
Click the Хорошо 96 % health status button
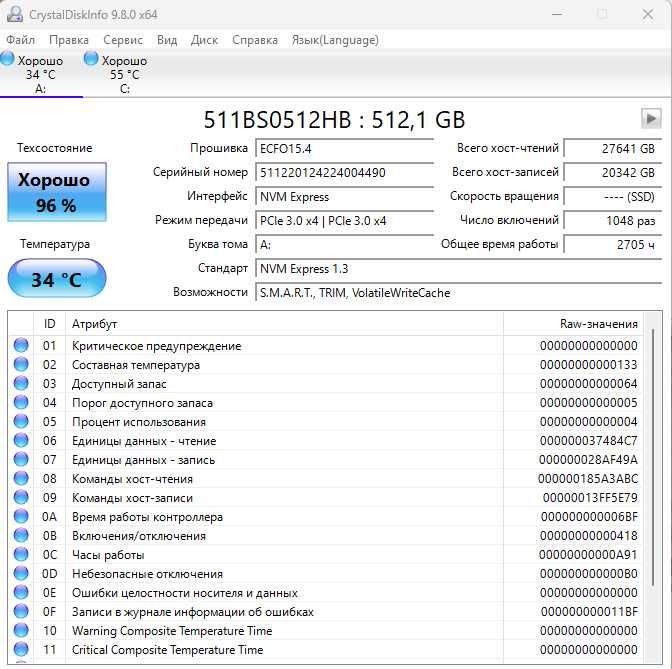click(55, 193)
